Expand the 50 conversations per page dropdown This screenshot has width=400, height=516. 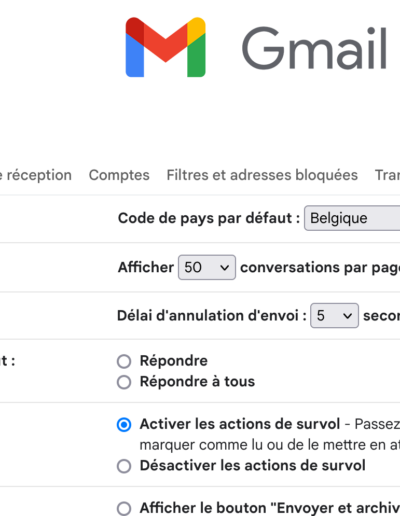[207, 267]
